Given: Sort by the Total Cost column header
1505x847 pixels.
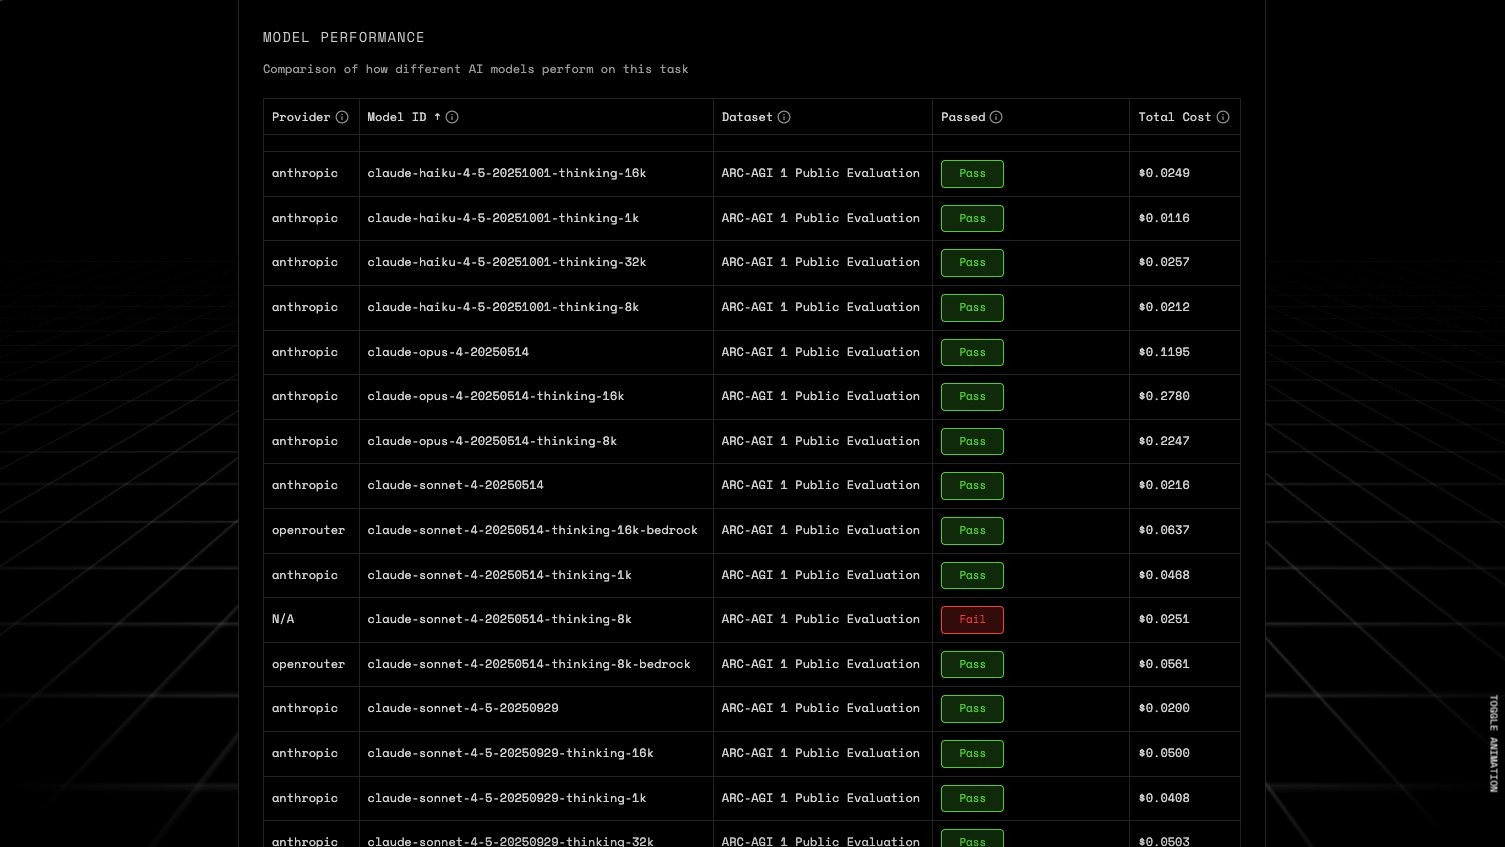Looking at the screenshot, I should (x=1174, y=117).
